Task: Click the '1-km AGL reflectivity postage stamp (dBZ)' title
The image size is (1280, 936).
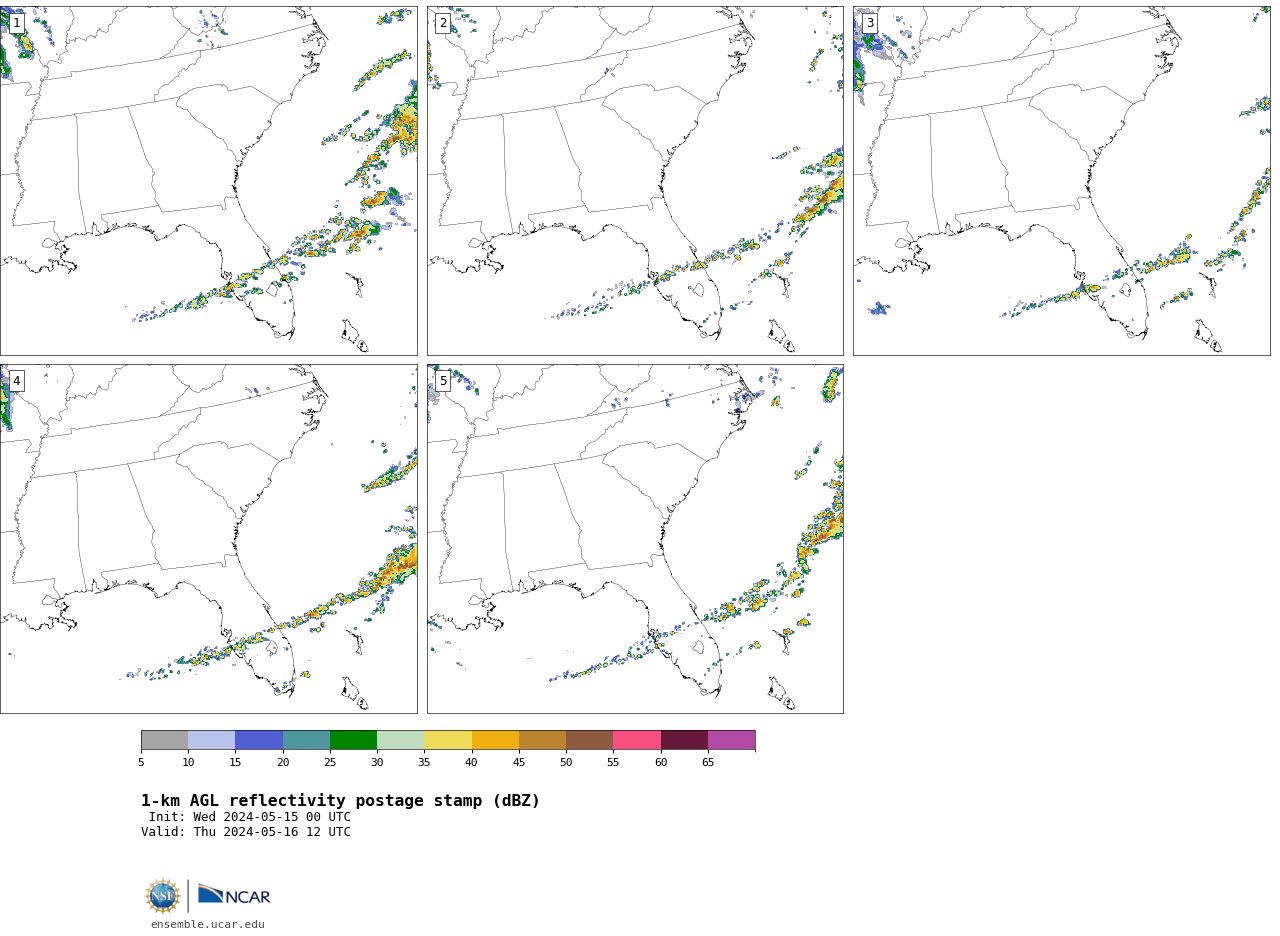Action: point(340,801)
